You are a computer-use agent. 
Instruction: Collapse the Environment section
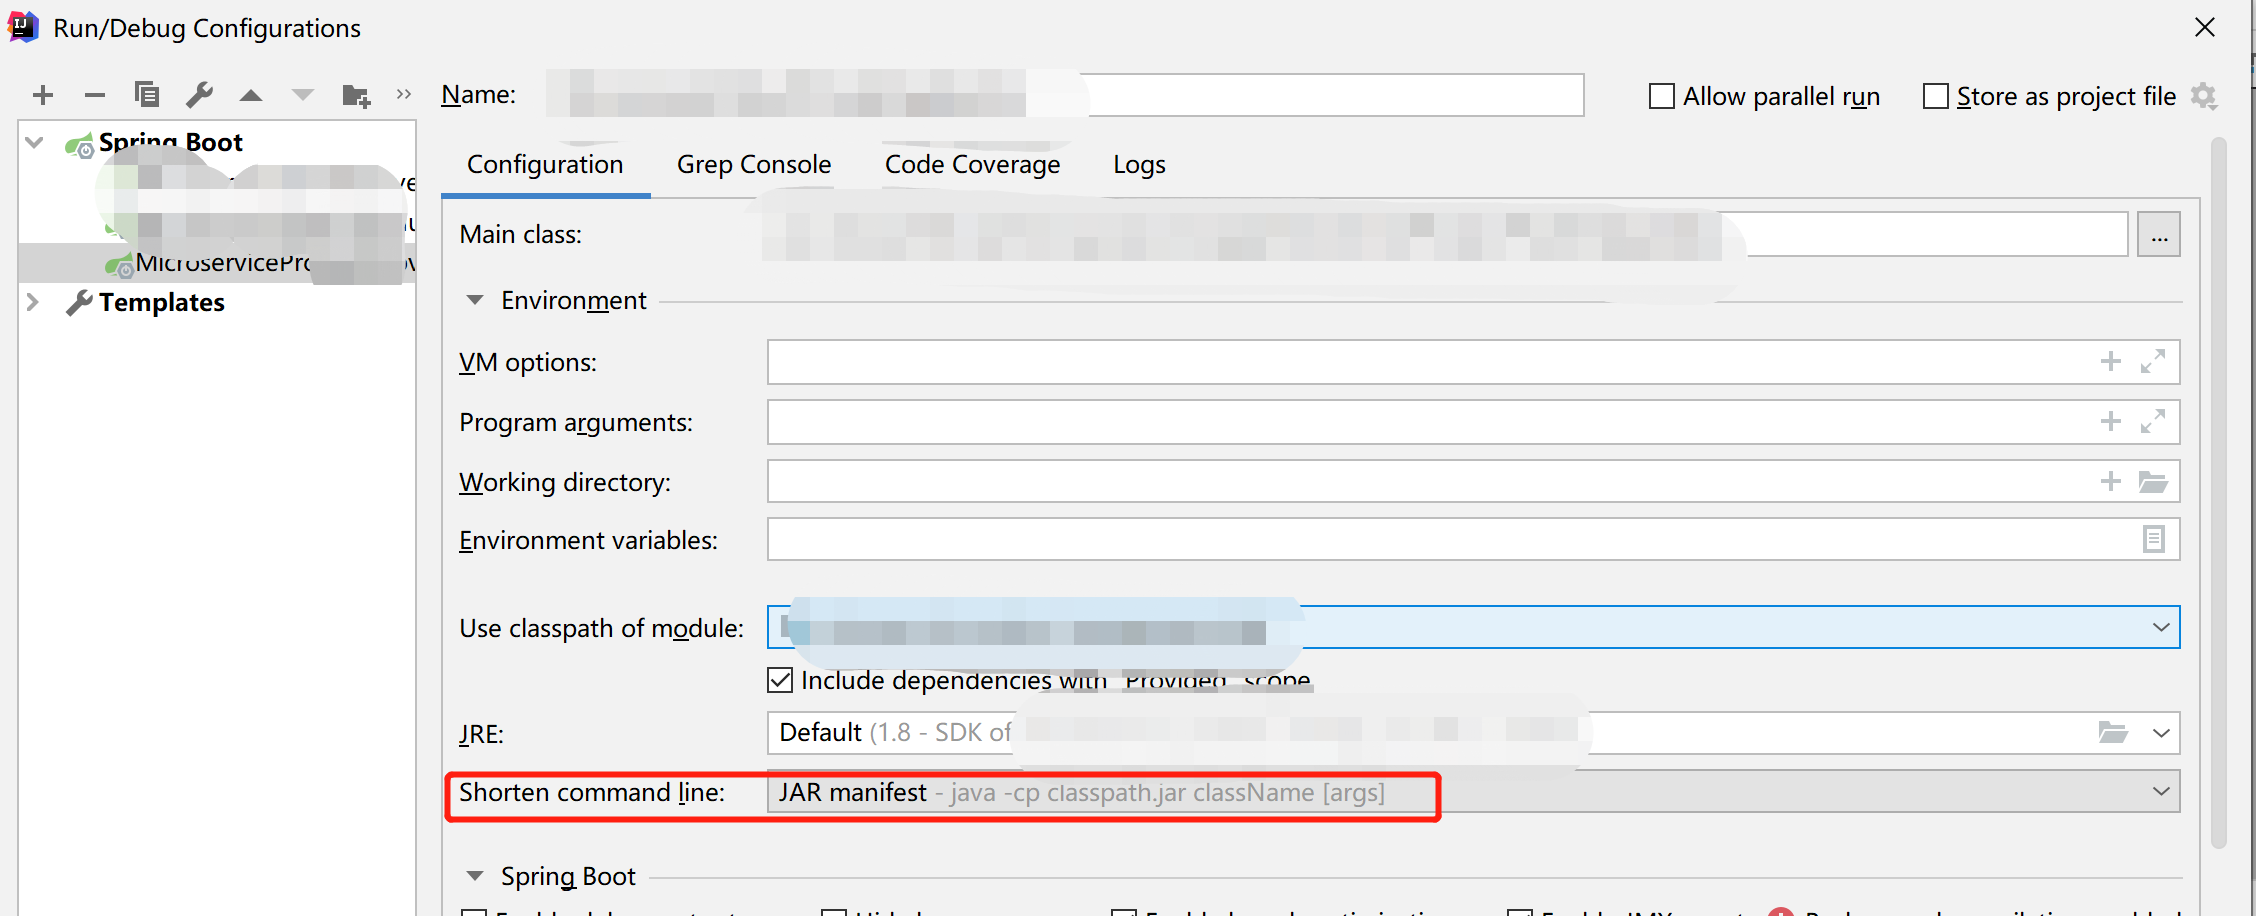[475, 300]
